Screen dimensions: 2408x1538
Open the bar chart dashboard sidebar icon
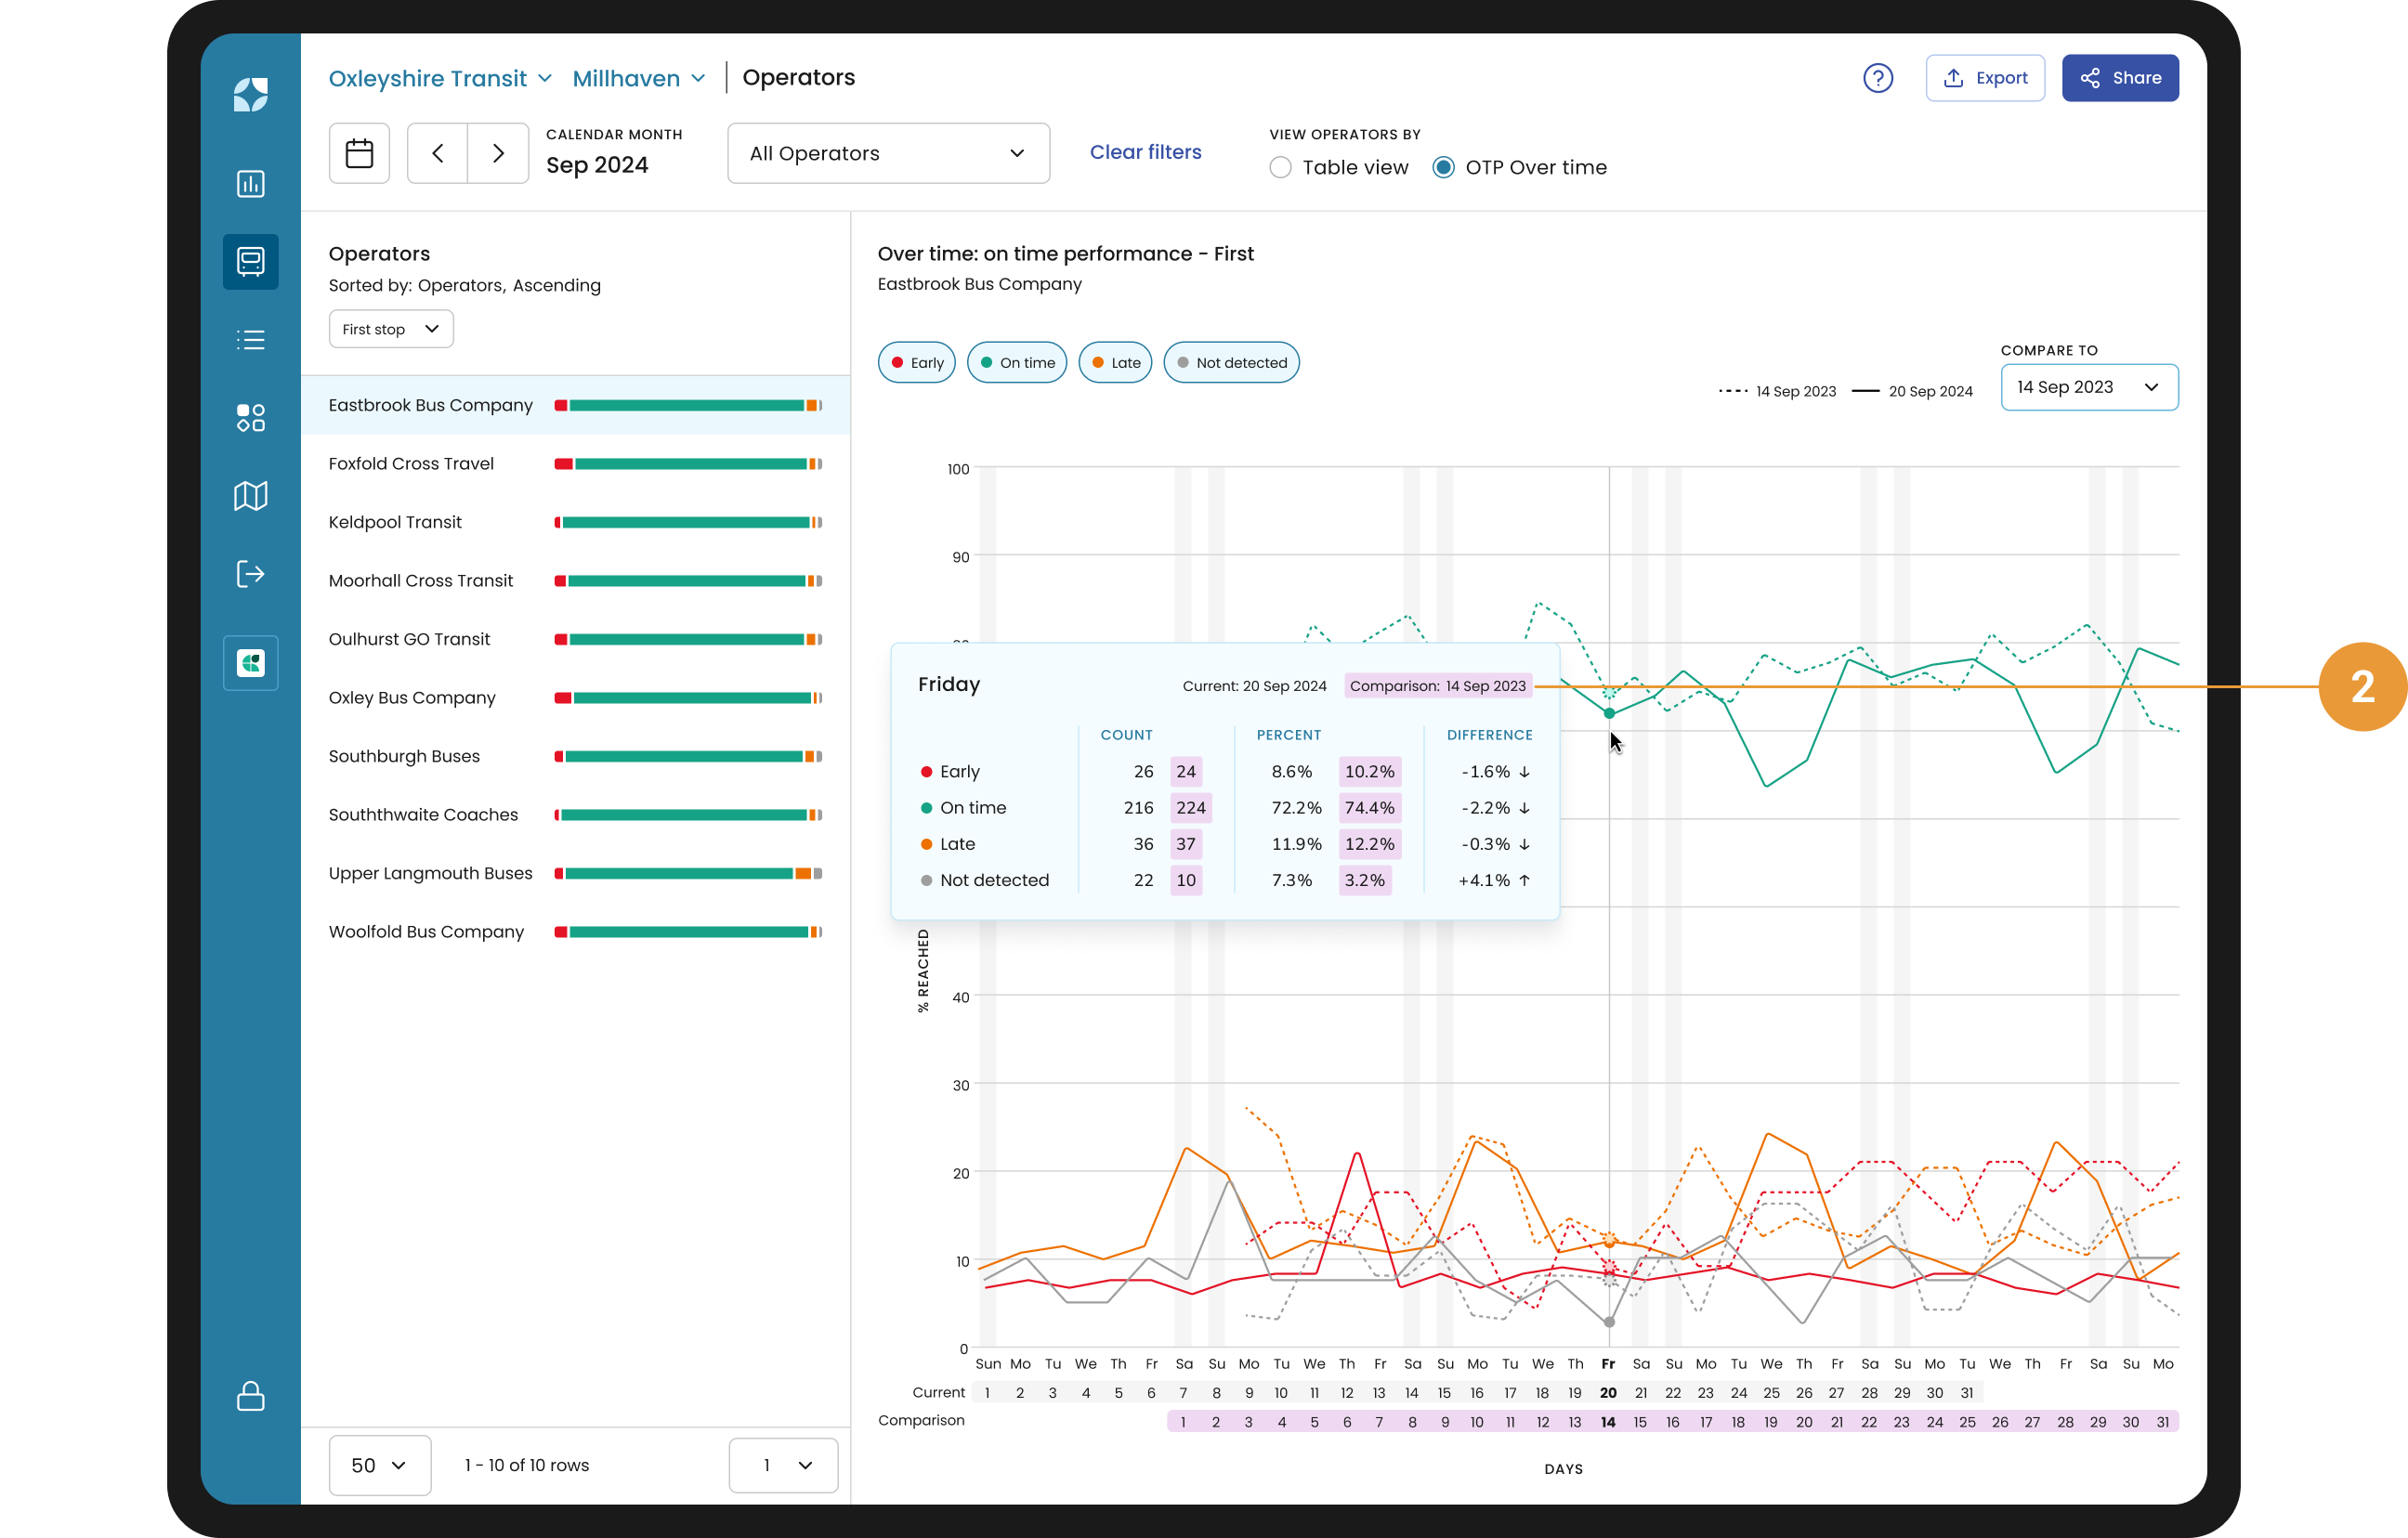pos(250,184)
